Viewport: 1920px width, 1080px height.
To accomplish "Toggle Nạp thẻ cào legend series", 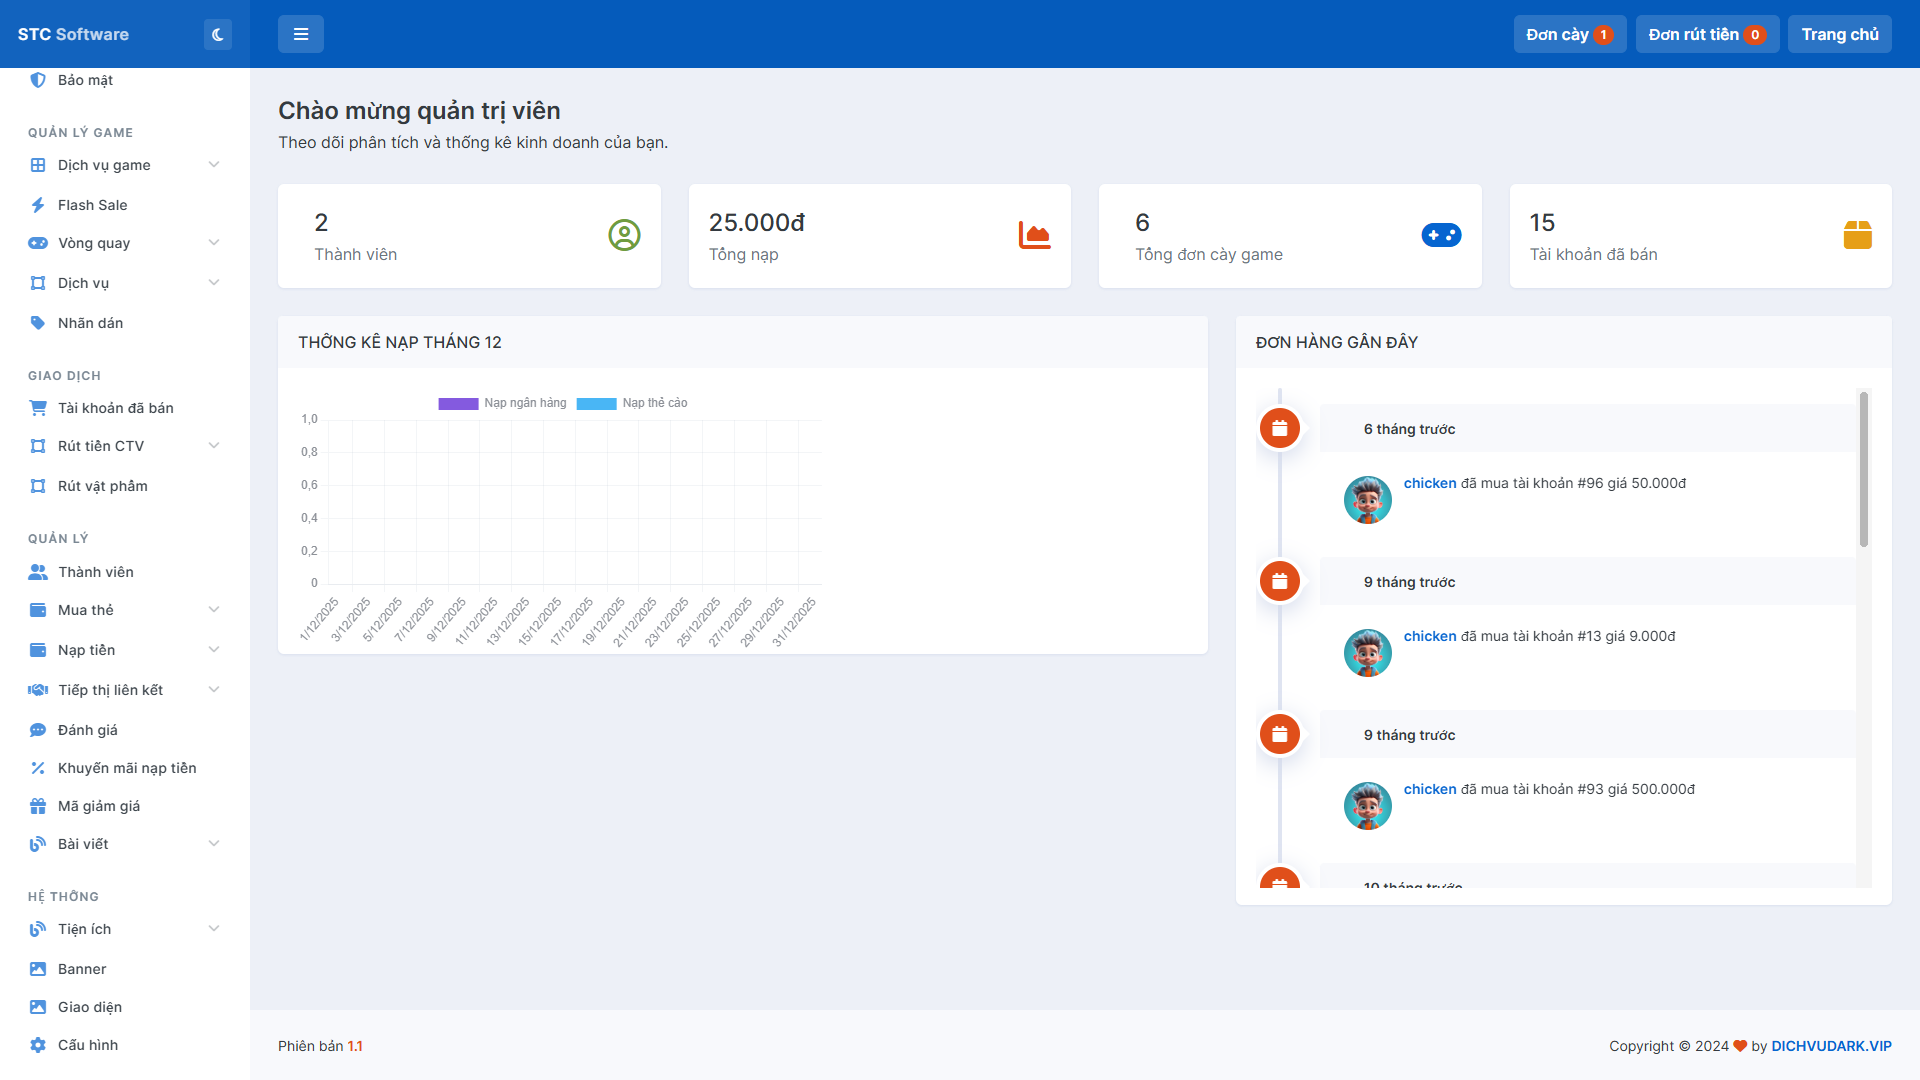I will click(654, 403).
